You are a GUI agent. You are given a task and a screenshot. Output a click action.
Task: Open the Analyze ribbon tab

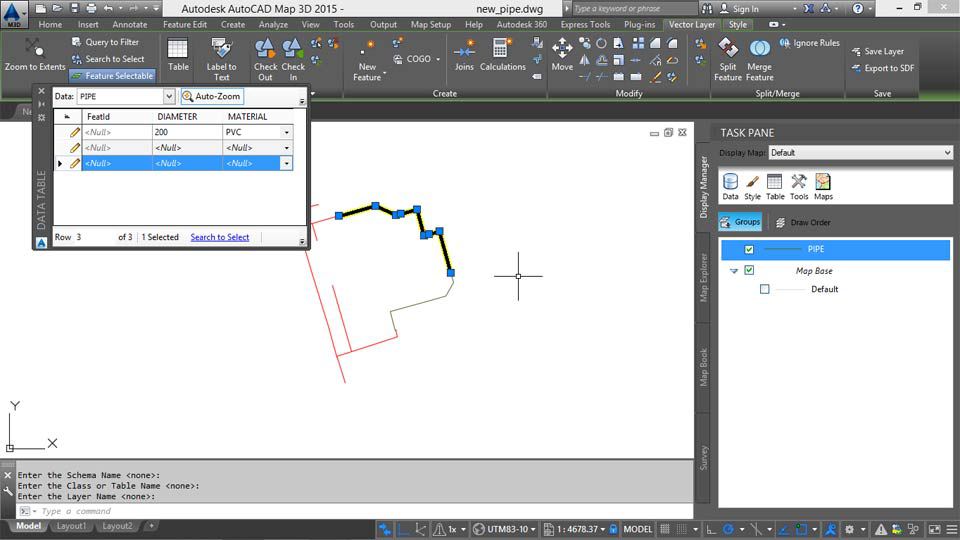pyautogui.click(x=273, y=24)
